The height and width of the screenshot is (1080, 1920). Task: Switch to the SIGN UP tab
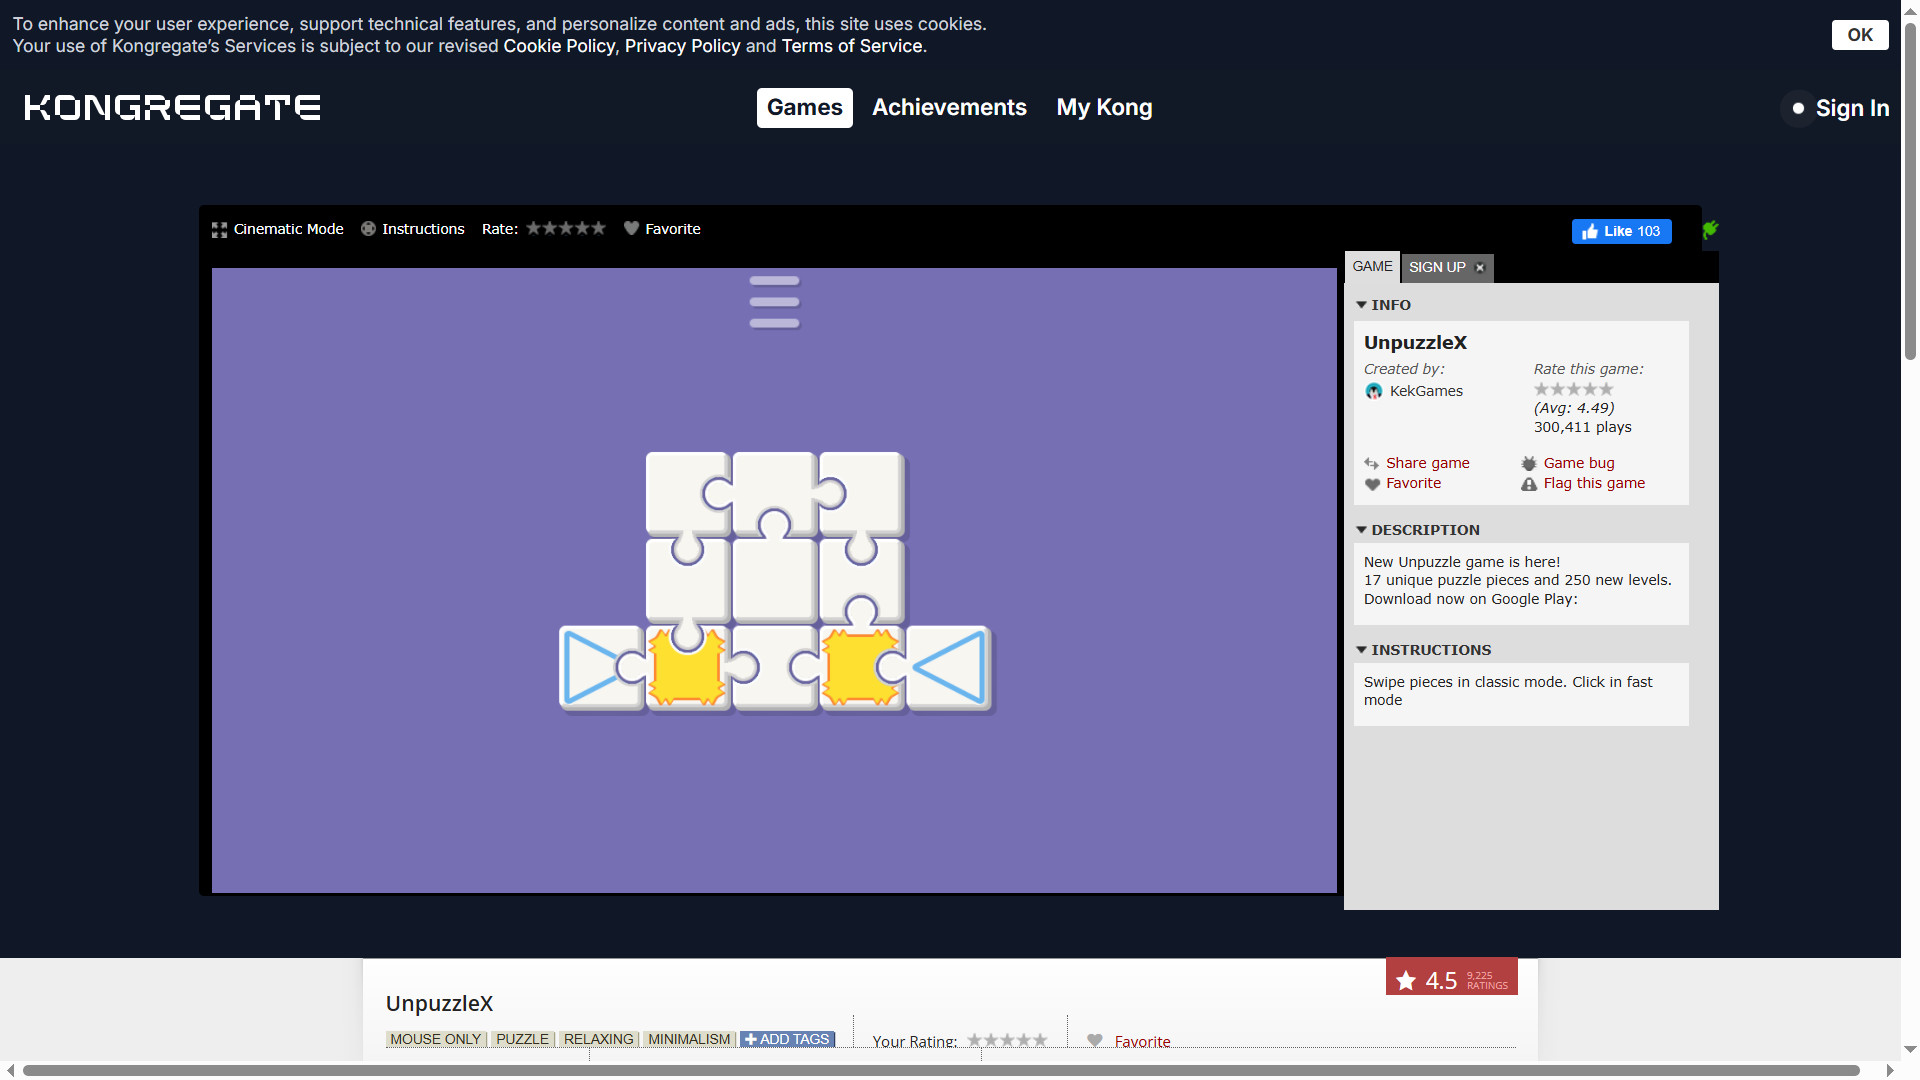(1437, 267)
